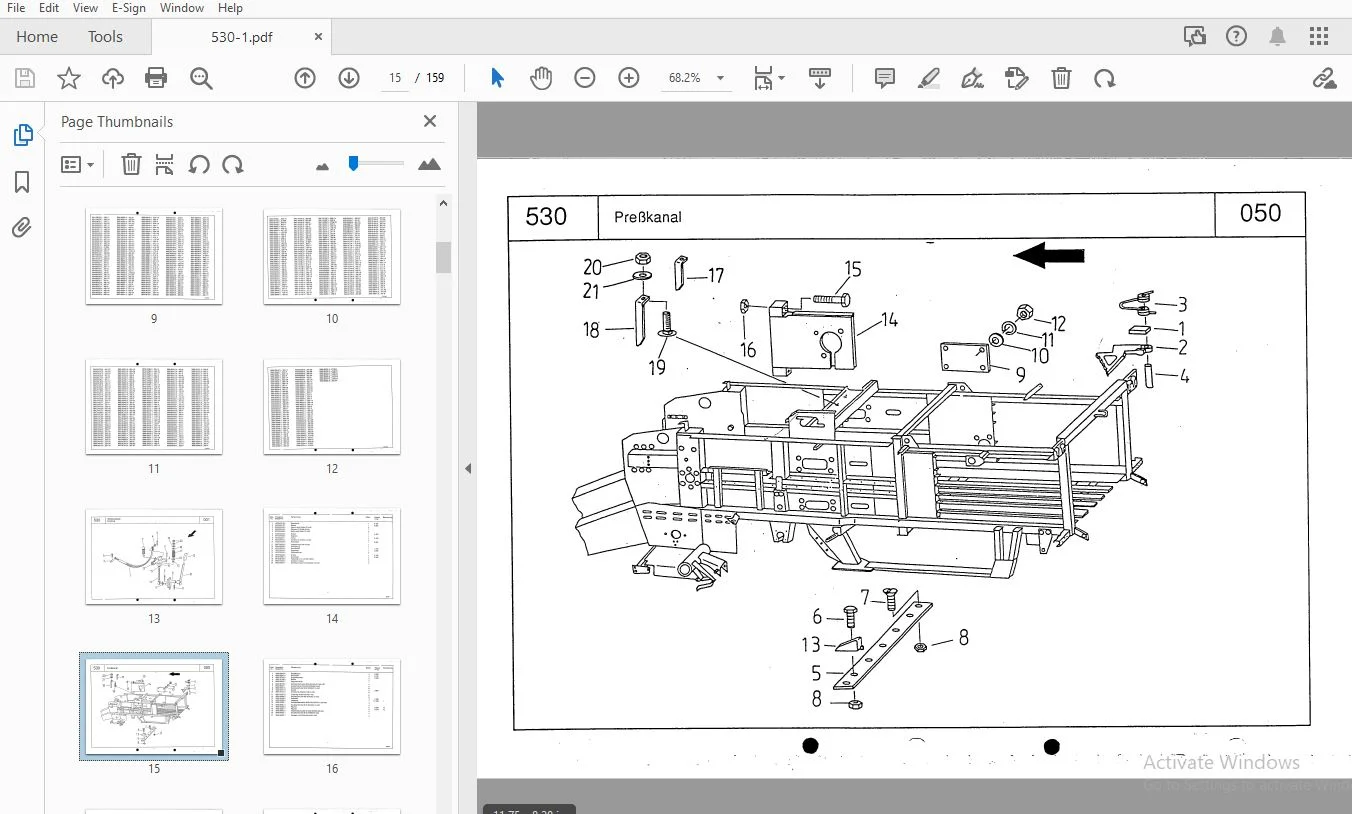Click the thumbnail panel scrollbar
Viewport: 1352px width, 814px height.
coord(443,257)
